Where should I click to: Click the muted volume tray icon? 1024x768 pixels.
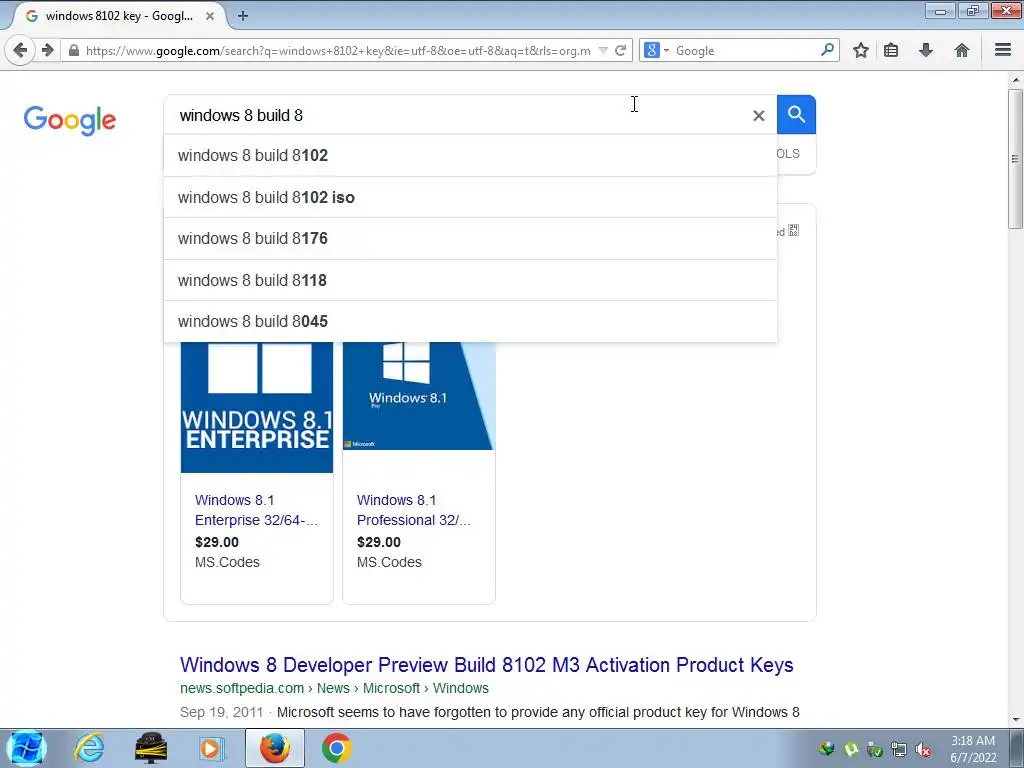[x=923, y=750]
